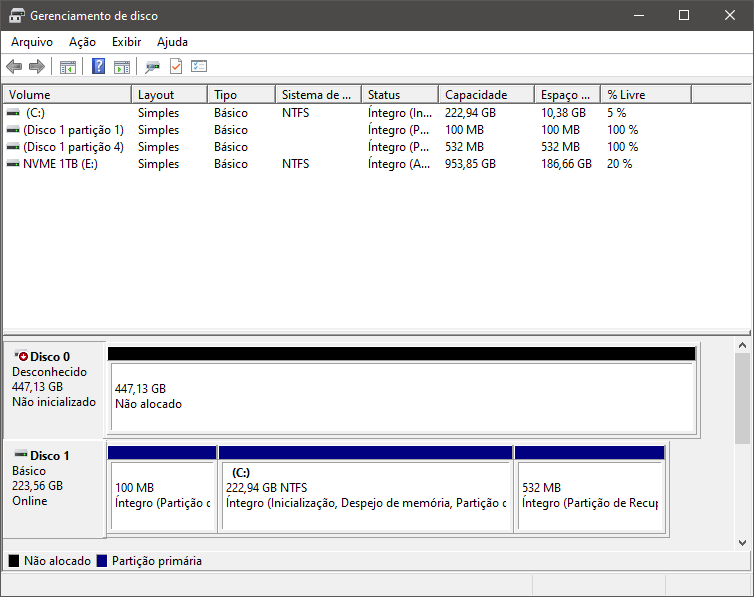Screen dimensions: 754x597
Task: Click the Forward arrow toolbar icon
Action: pyautogui.click(x=37, y=66)
